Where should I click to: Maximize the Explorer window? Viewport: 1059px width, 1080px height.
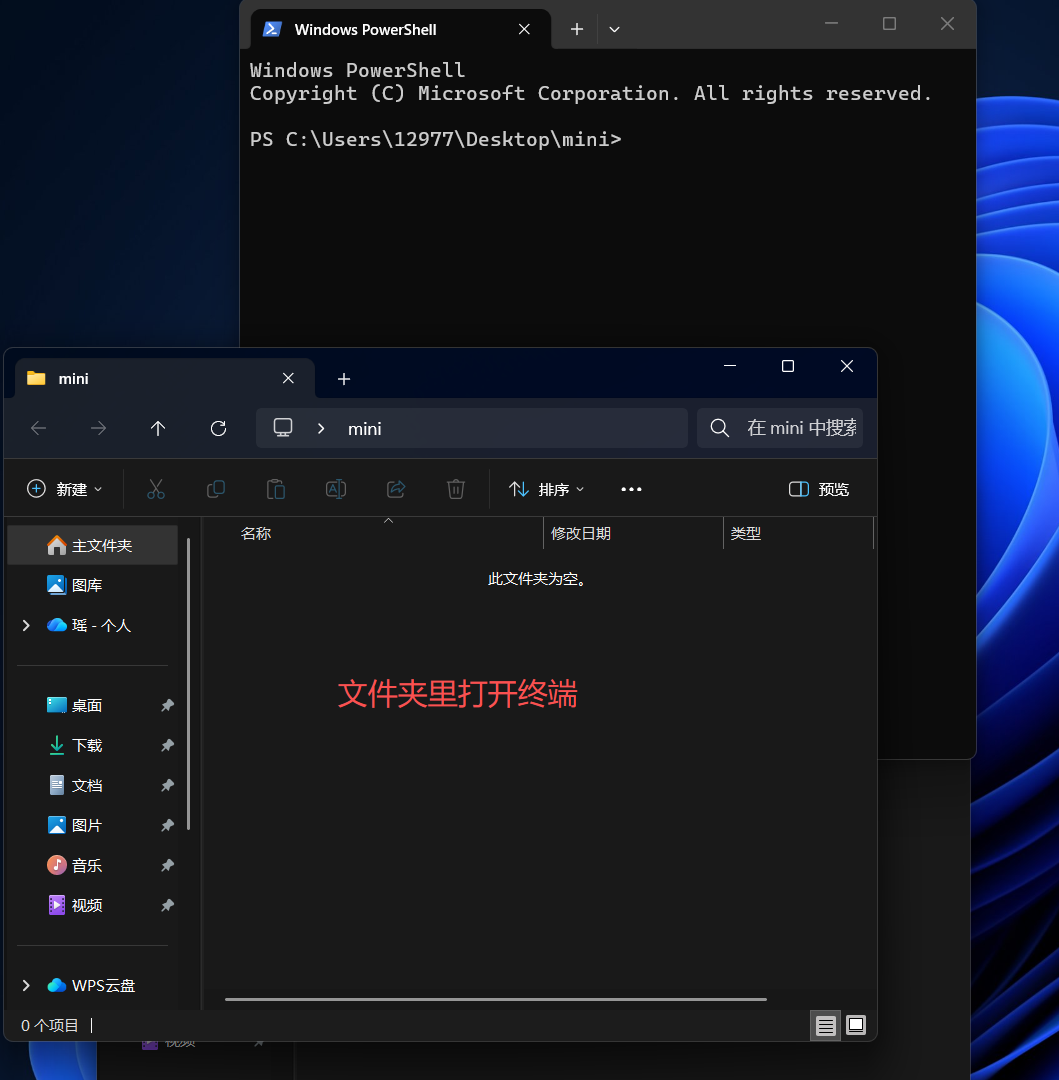[x=788, y=366]
